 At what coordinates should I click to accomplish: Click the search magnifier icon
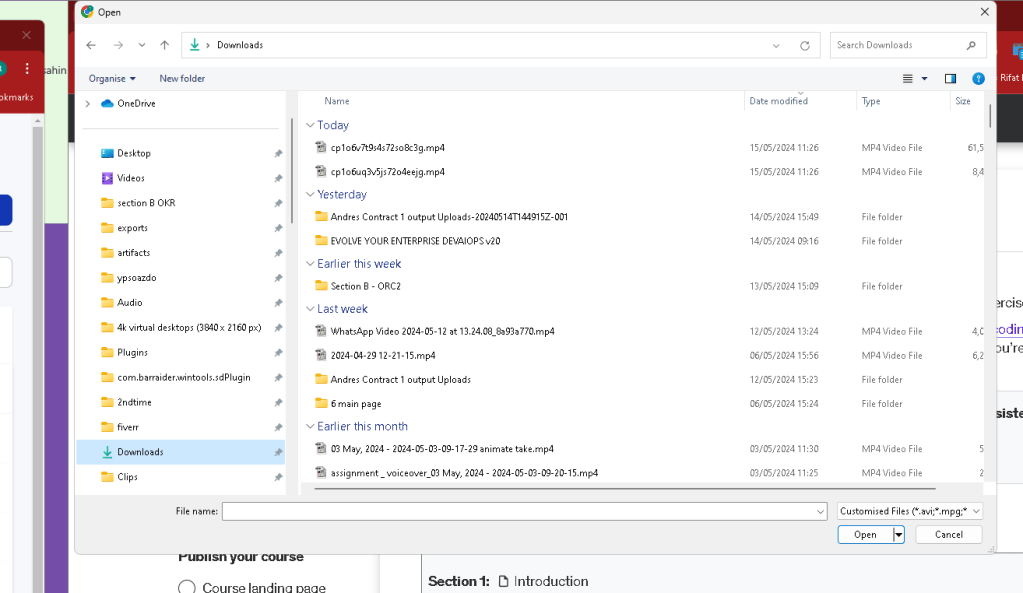[971, 45]
